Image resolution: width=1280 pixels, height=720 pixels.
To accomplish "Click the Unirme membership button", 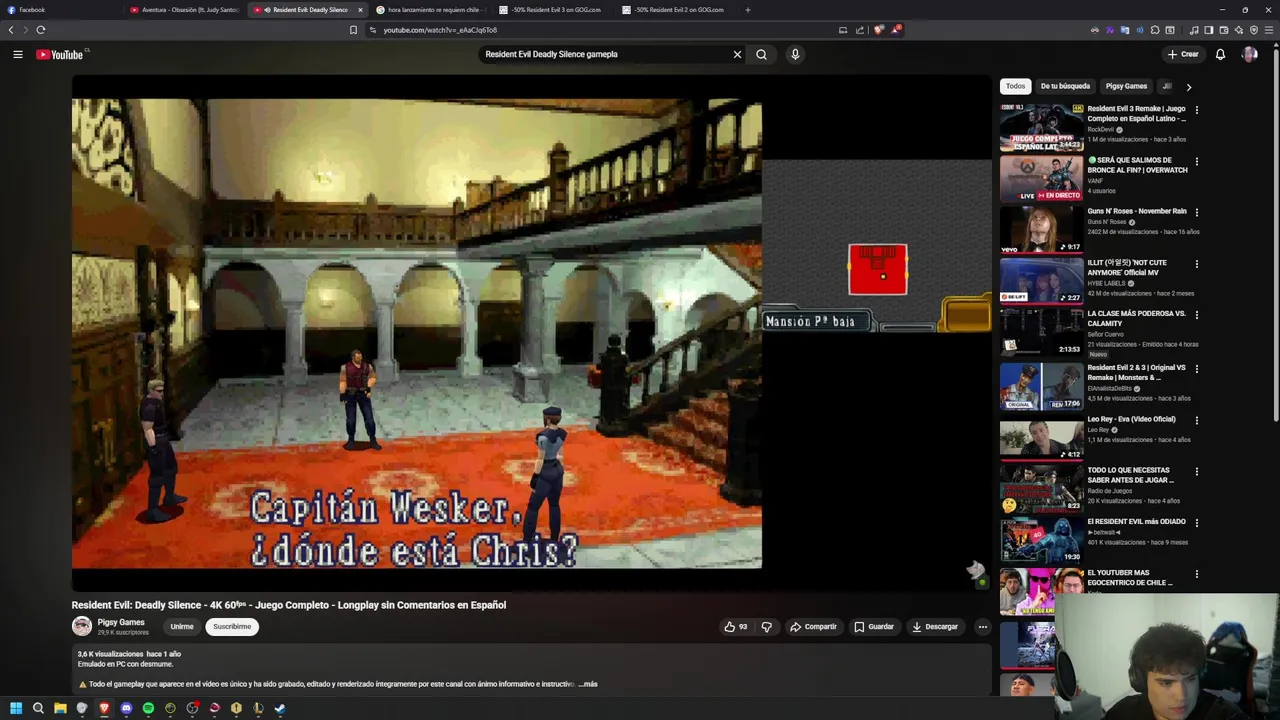I will coord(182,627).
